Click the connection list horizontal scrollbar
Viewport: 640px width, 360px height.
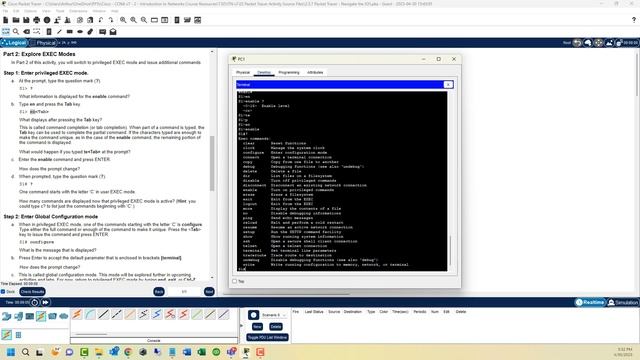pyautogui.click(x=91, y=334)
